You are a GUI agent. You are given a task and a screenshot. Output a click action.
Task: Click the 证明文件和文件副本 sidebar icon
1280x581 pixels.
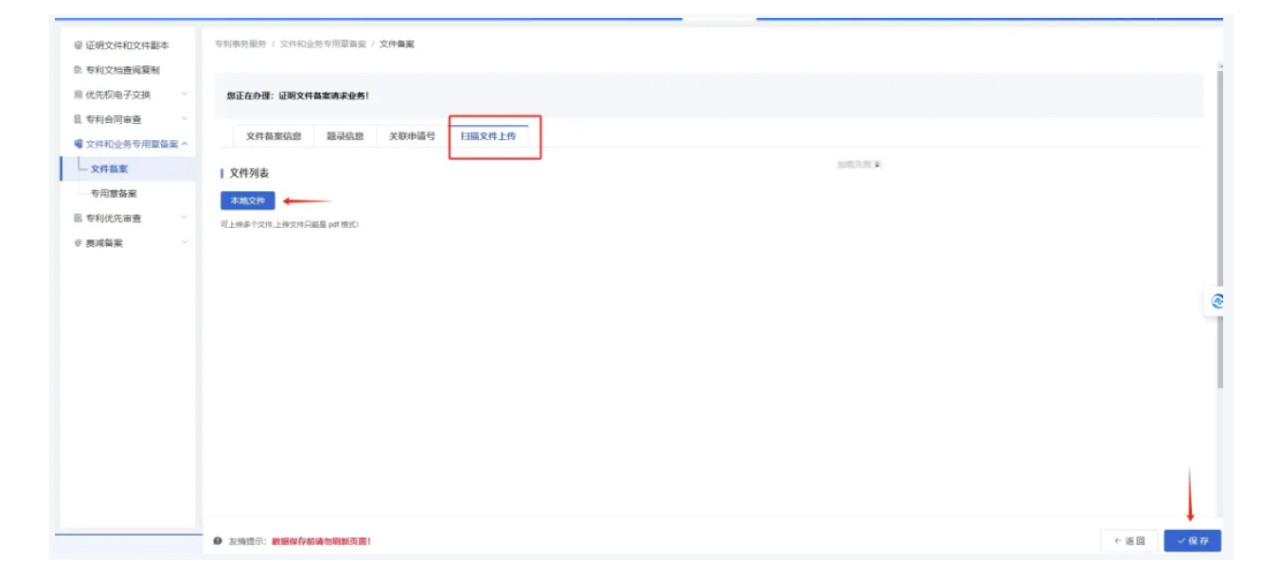click(78, 46)
